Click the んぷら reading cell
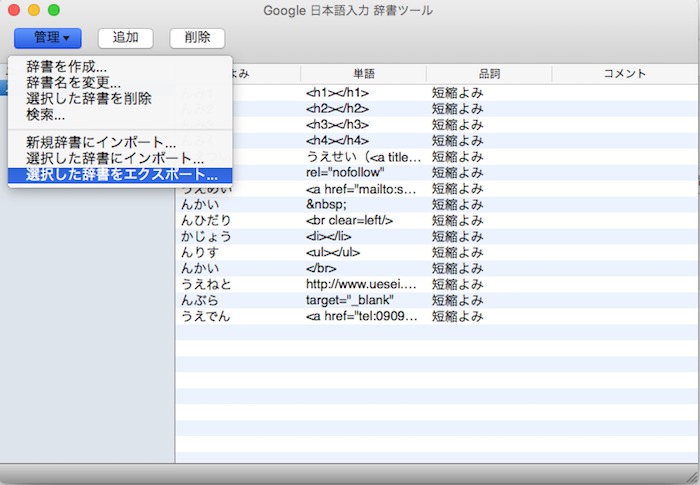 [200, 301]
